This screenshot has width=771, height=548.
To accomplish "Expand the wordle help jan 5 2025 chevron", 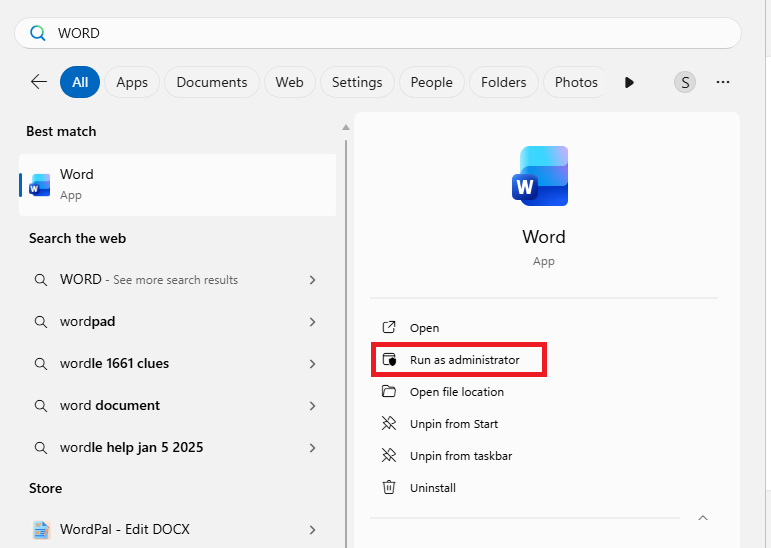I will [312, 448].
